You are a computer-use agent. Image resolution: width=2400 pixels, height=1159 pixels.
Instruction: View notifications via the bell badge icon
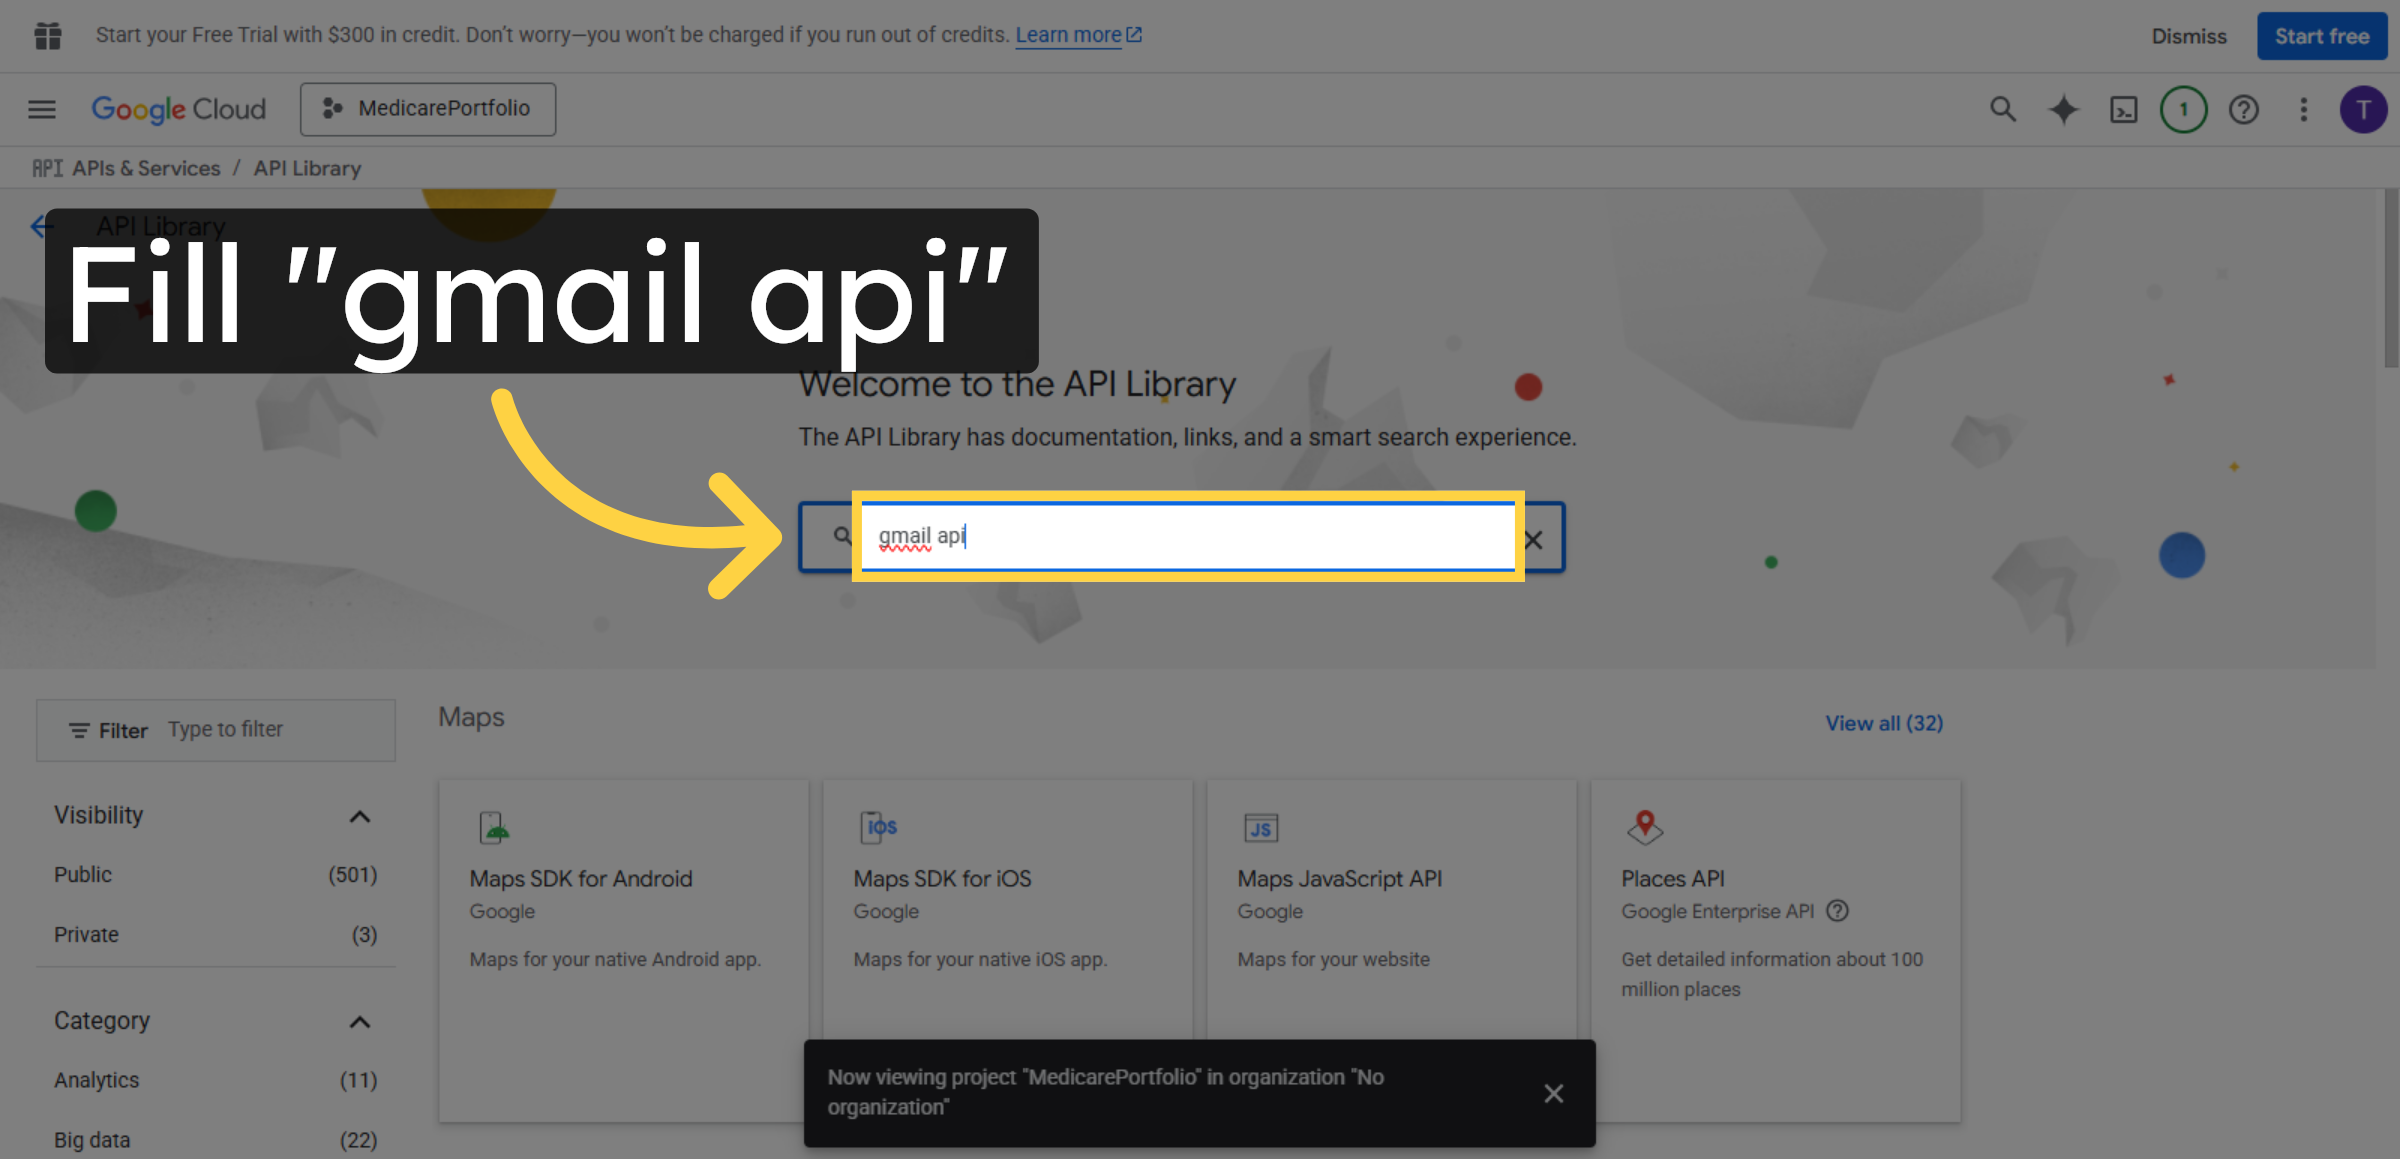point(2183,109)
